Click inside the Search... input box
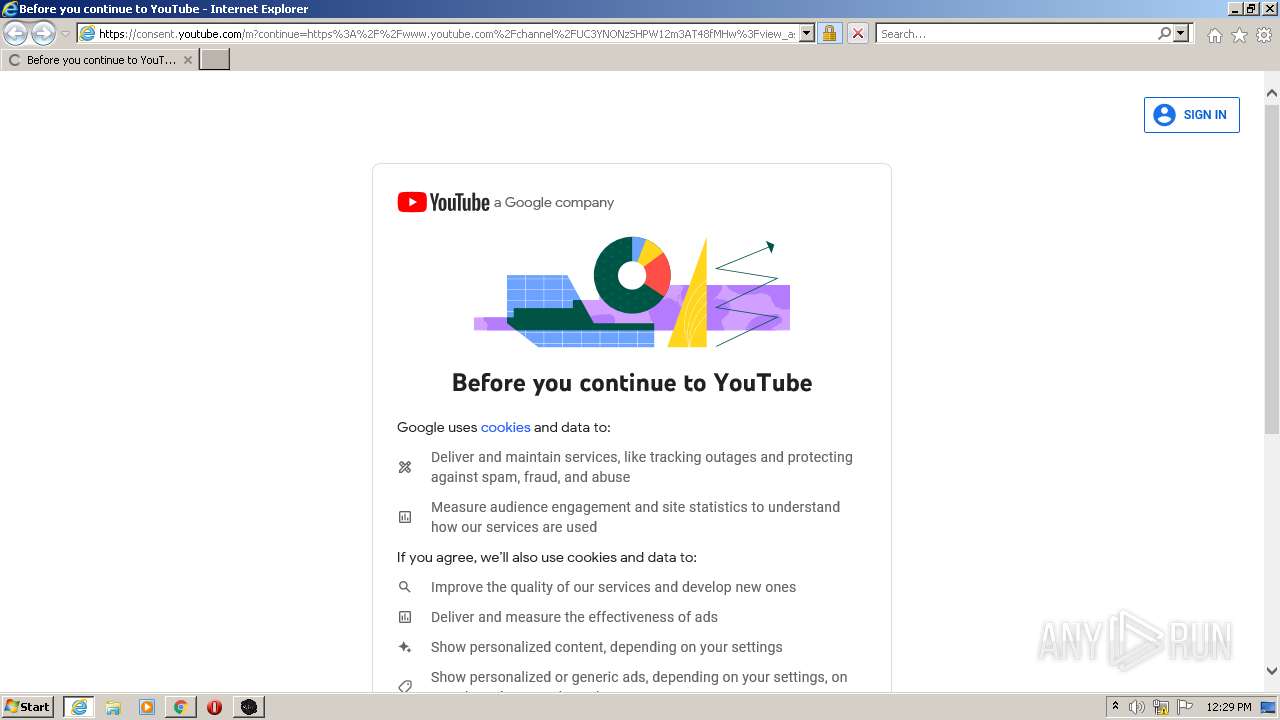The height and width of the screenshot is (720, 1280). pyautogui.click(x=1016, y=34)
